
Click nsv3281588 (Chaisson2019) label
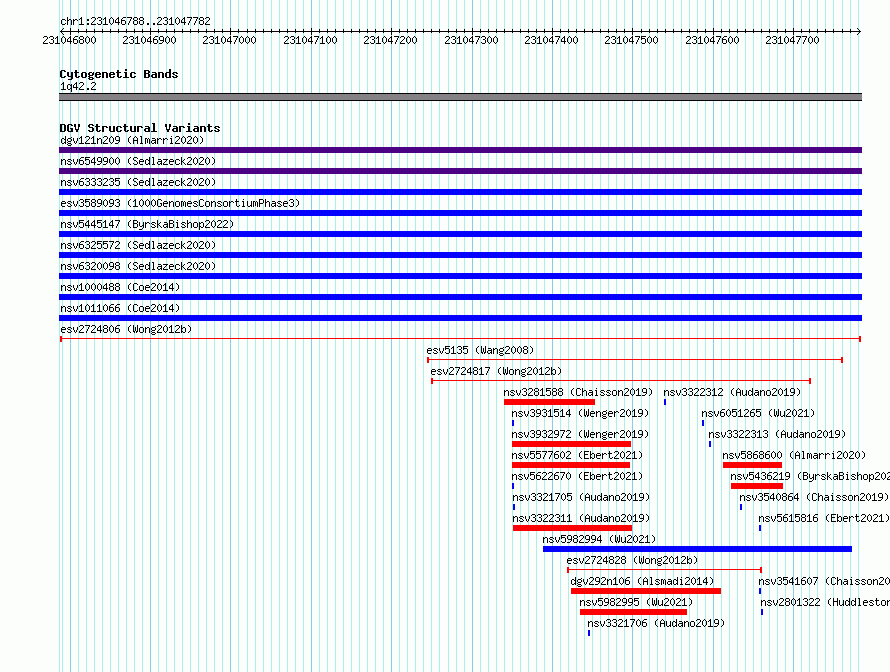coord(578,392)
